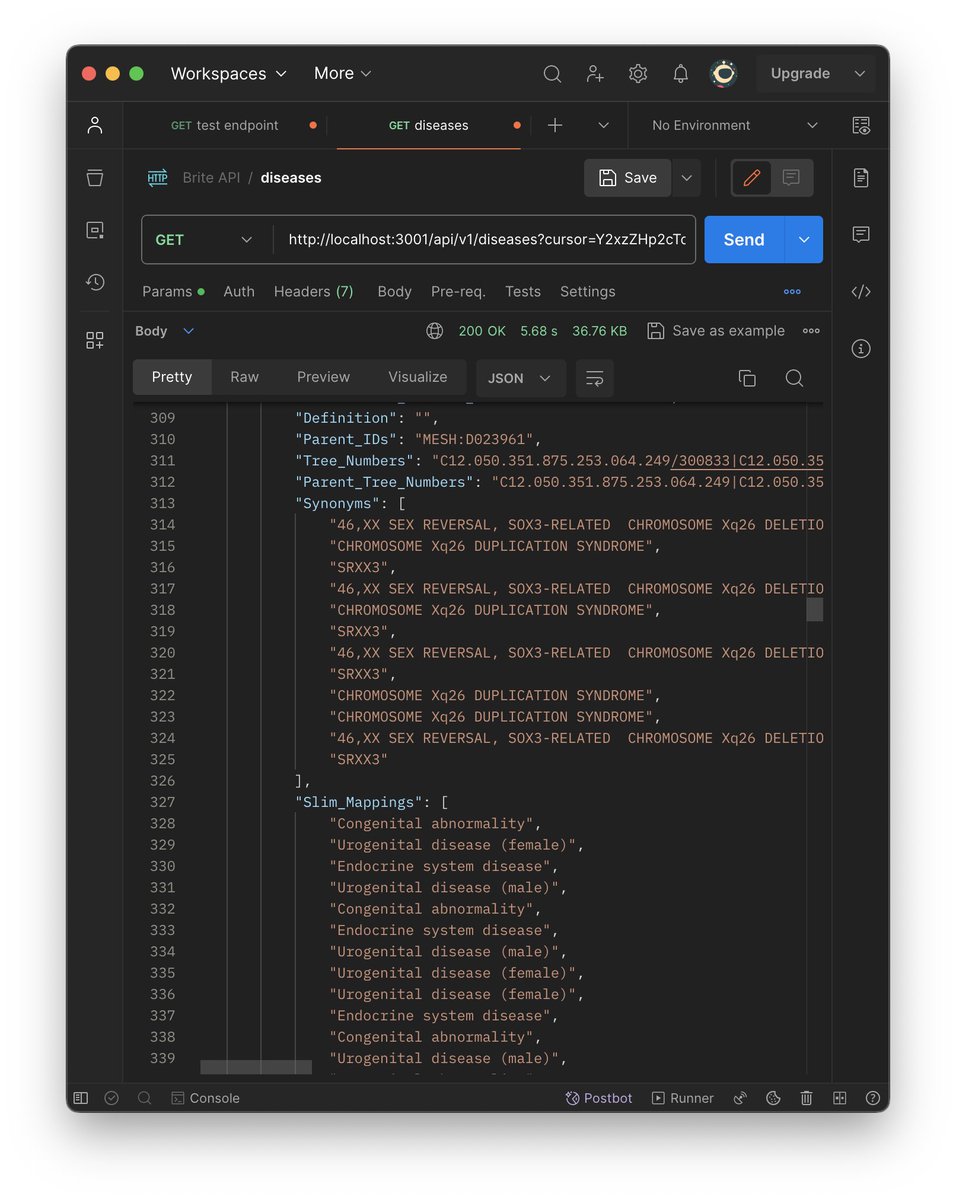Open the Workspaces dropdown
956x1200 pixels.
[x=228, y=73]
